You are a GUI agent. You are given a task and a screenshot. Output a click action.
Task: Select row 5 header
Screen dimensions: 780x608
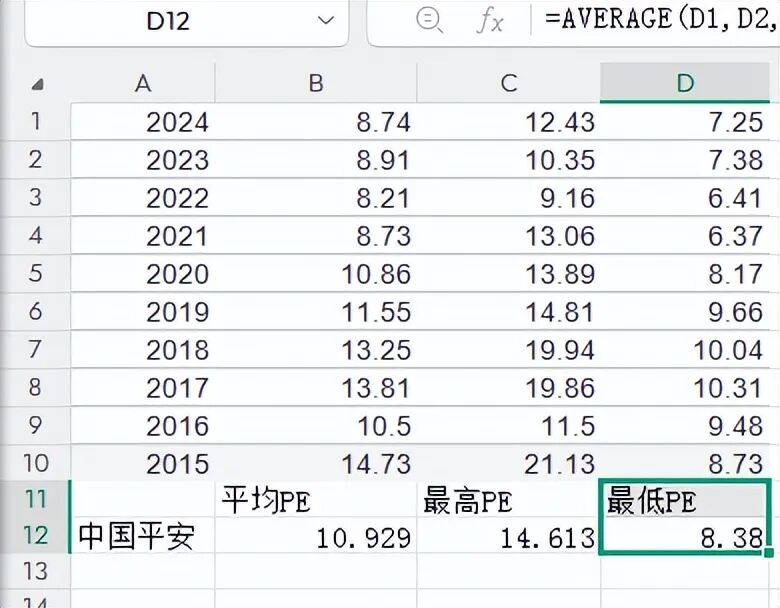35,273
